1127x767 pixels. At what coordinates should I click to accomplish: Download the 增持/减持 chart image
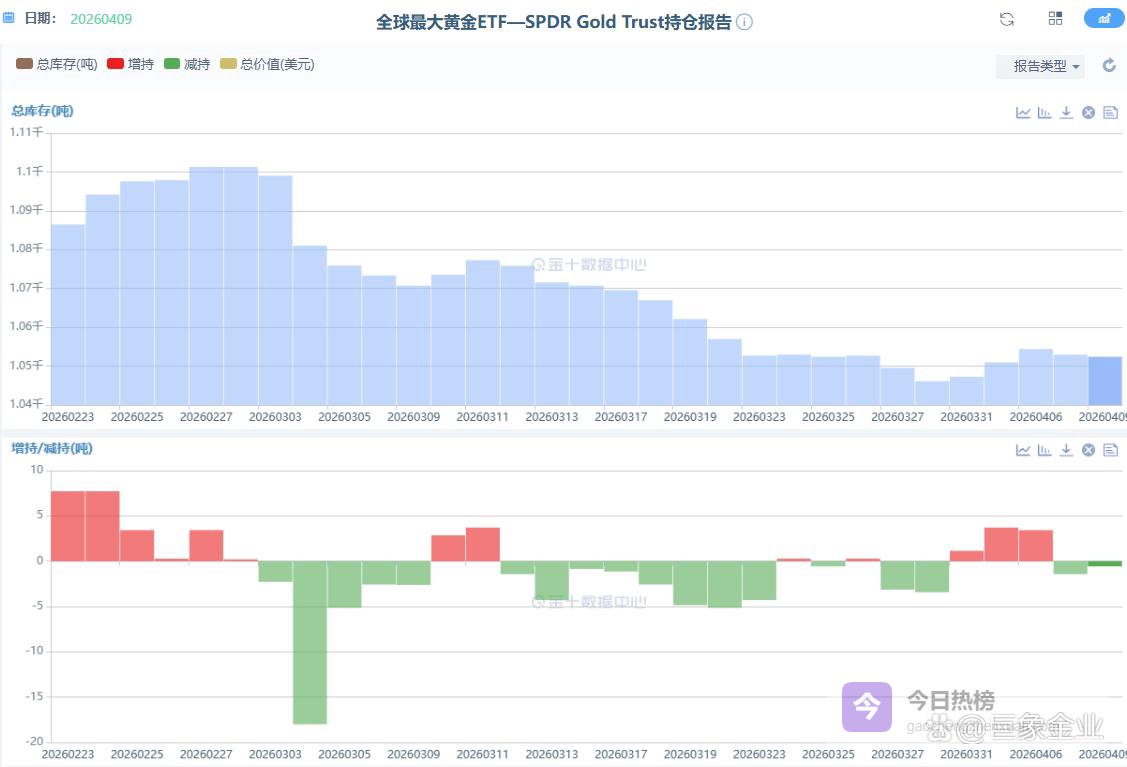pyautogui.click(x=1067, y=450)
